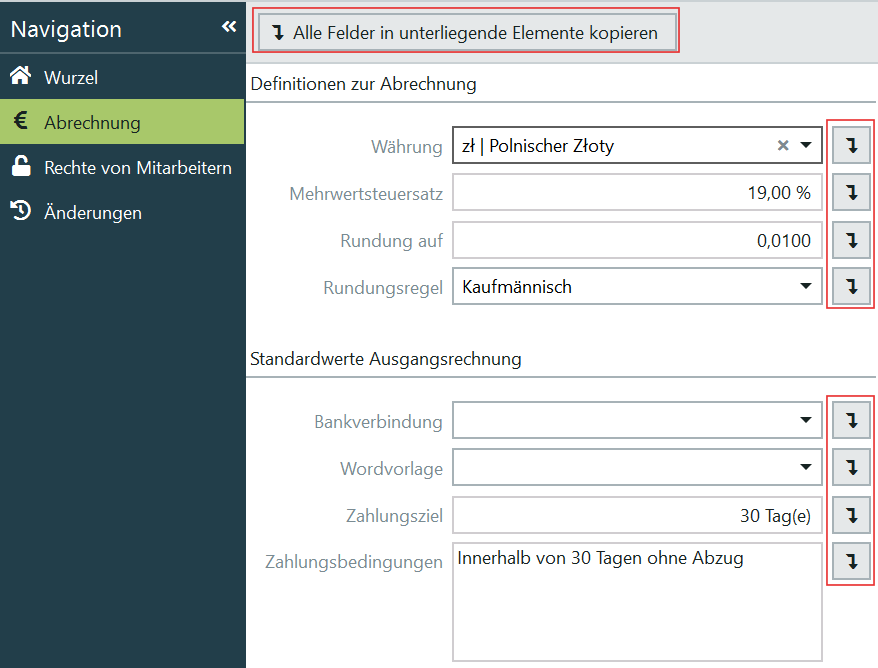Image resolution: width=878 pixels, height=668 pixels.
Task: Copy Zahlungsziel to underlying elements
Action: point(851,515)
